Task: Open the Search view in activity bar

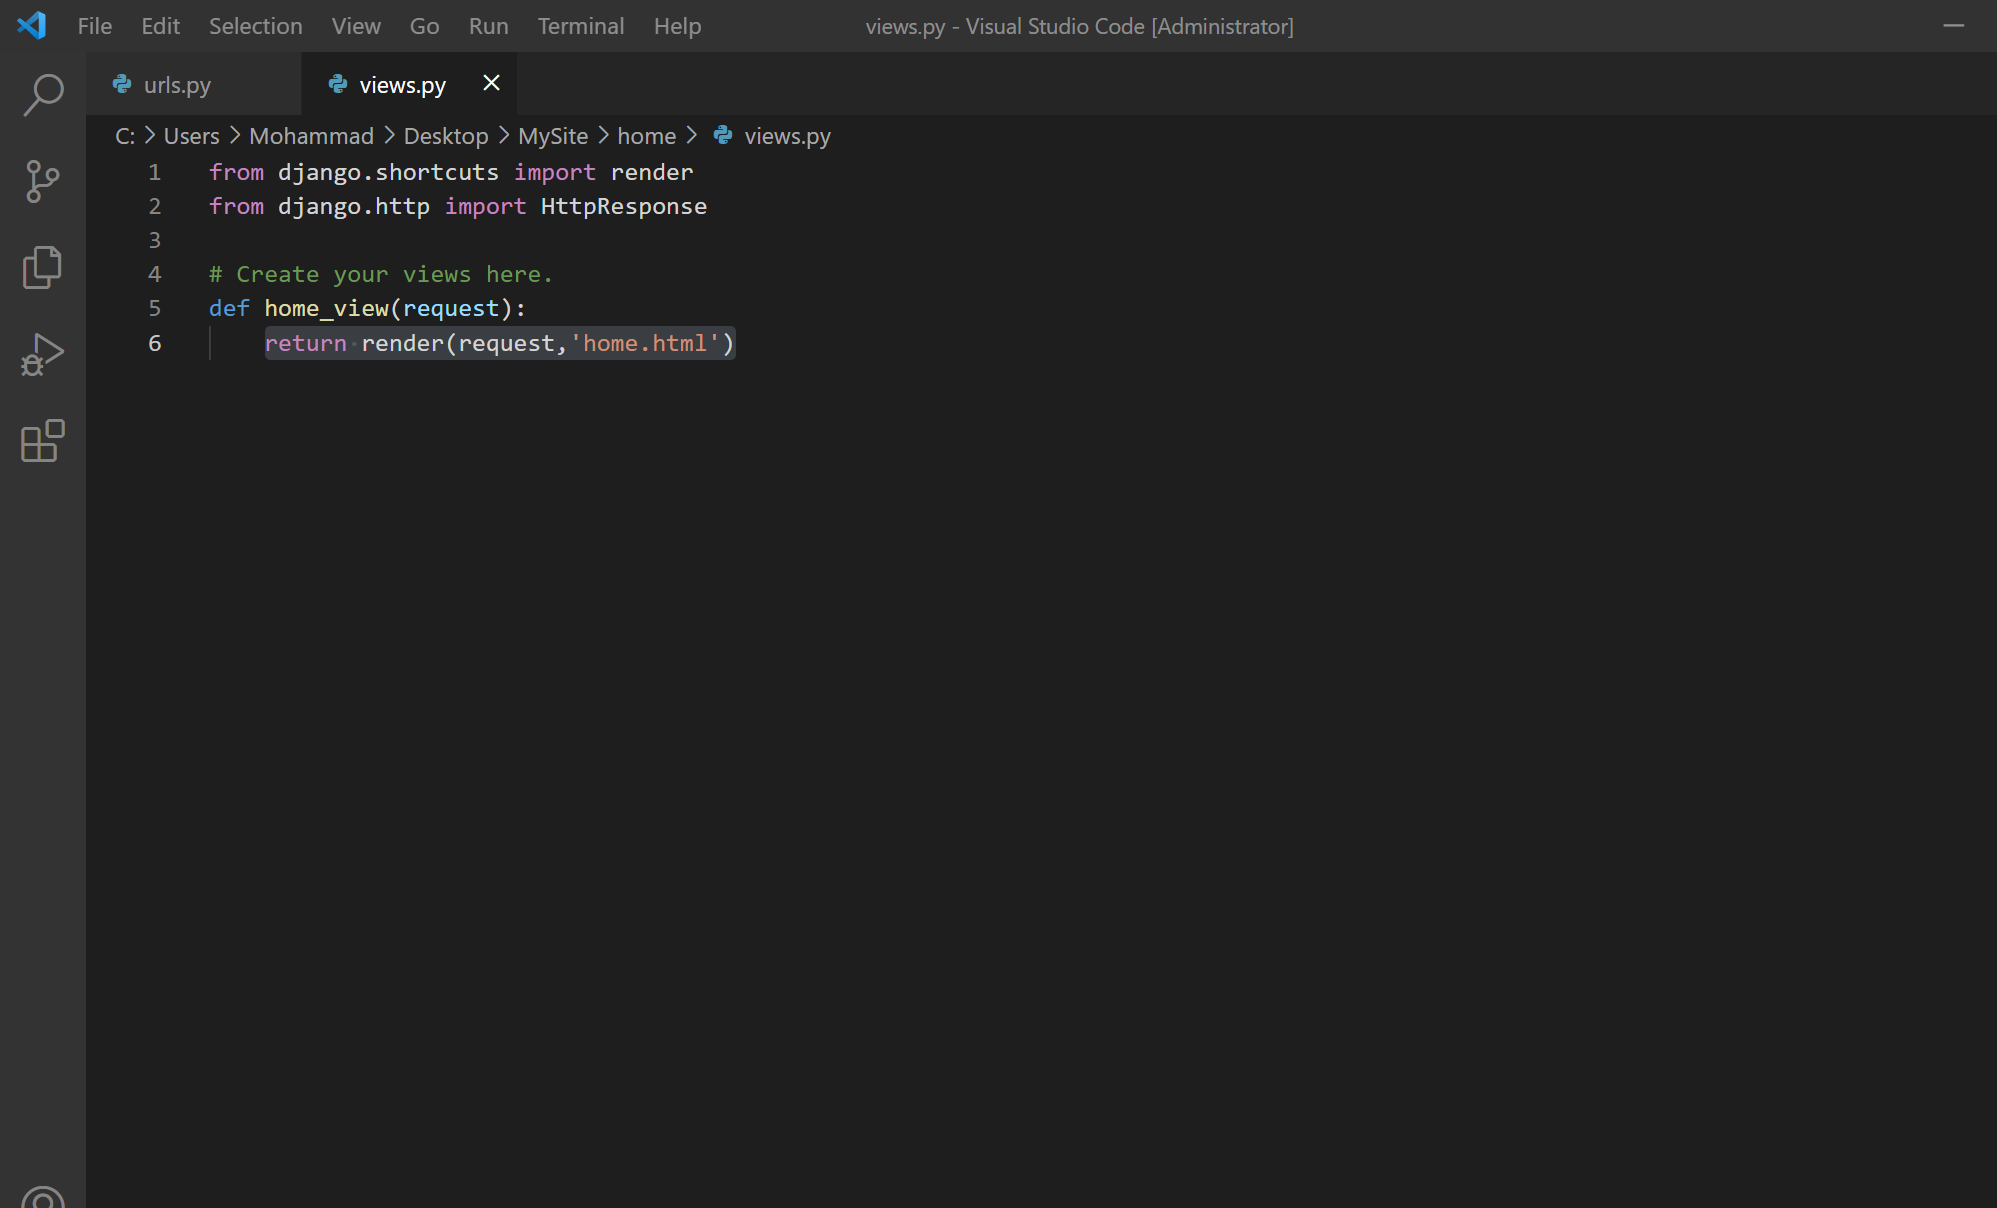Action: click(43, 95)
